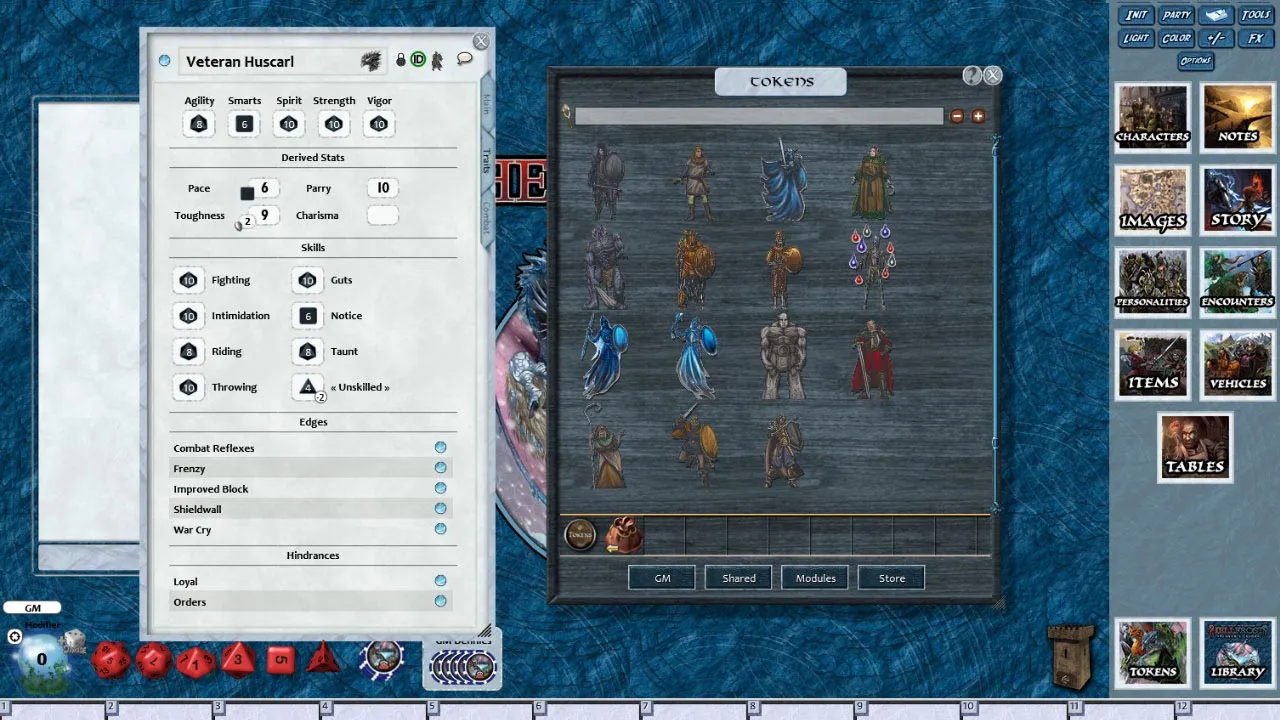Open the speech bubble icon on Huscarl sheet
1280x720 pixels.
tap(464, 59)
